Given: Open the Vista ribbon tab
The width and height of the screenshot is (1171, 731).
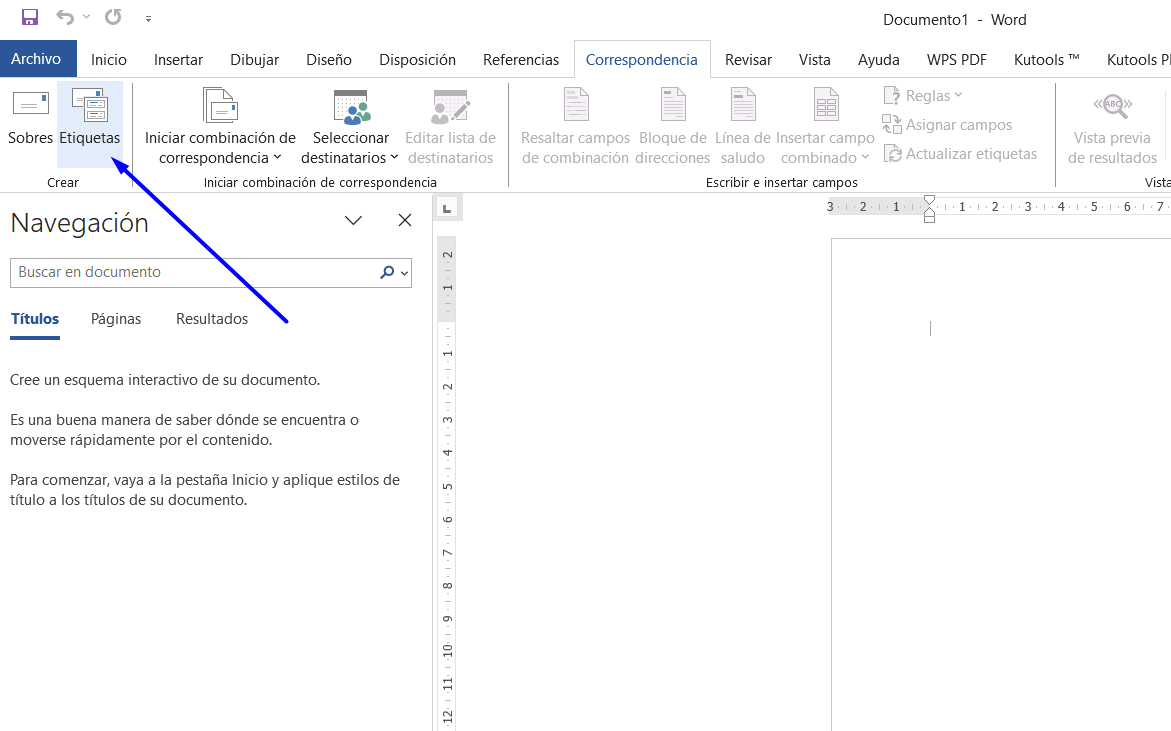Looking at the screenshot, I should click(815, 60).
